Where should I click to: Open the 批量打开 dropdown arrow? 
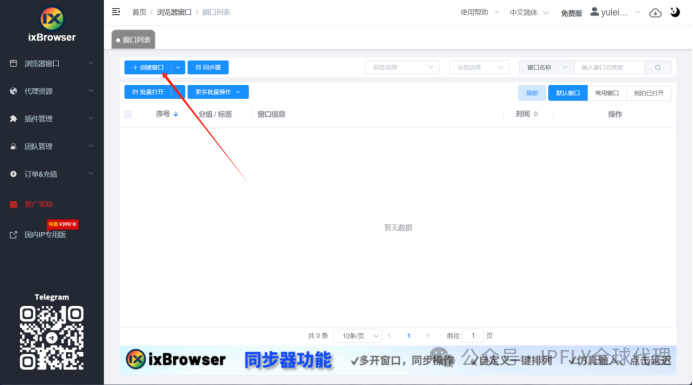(179, 92)
